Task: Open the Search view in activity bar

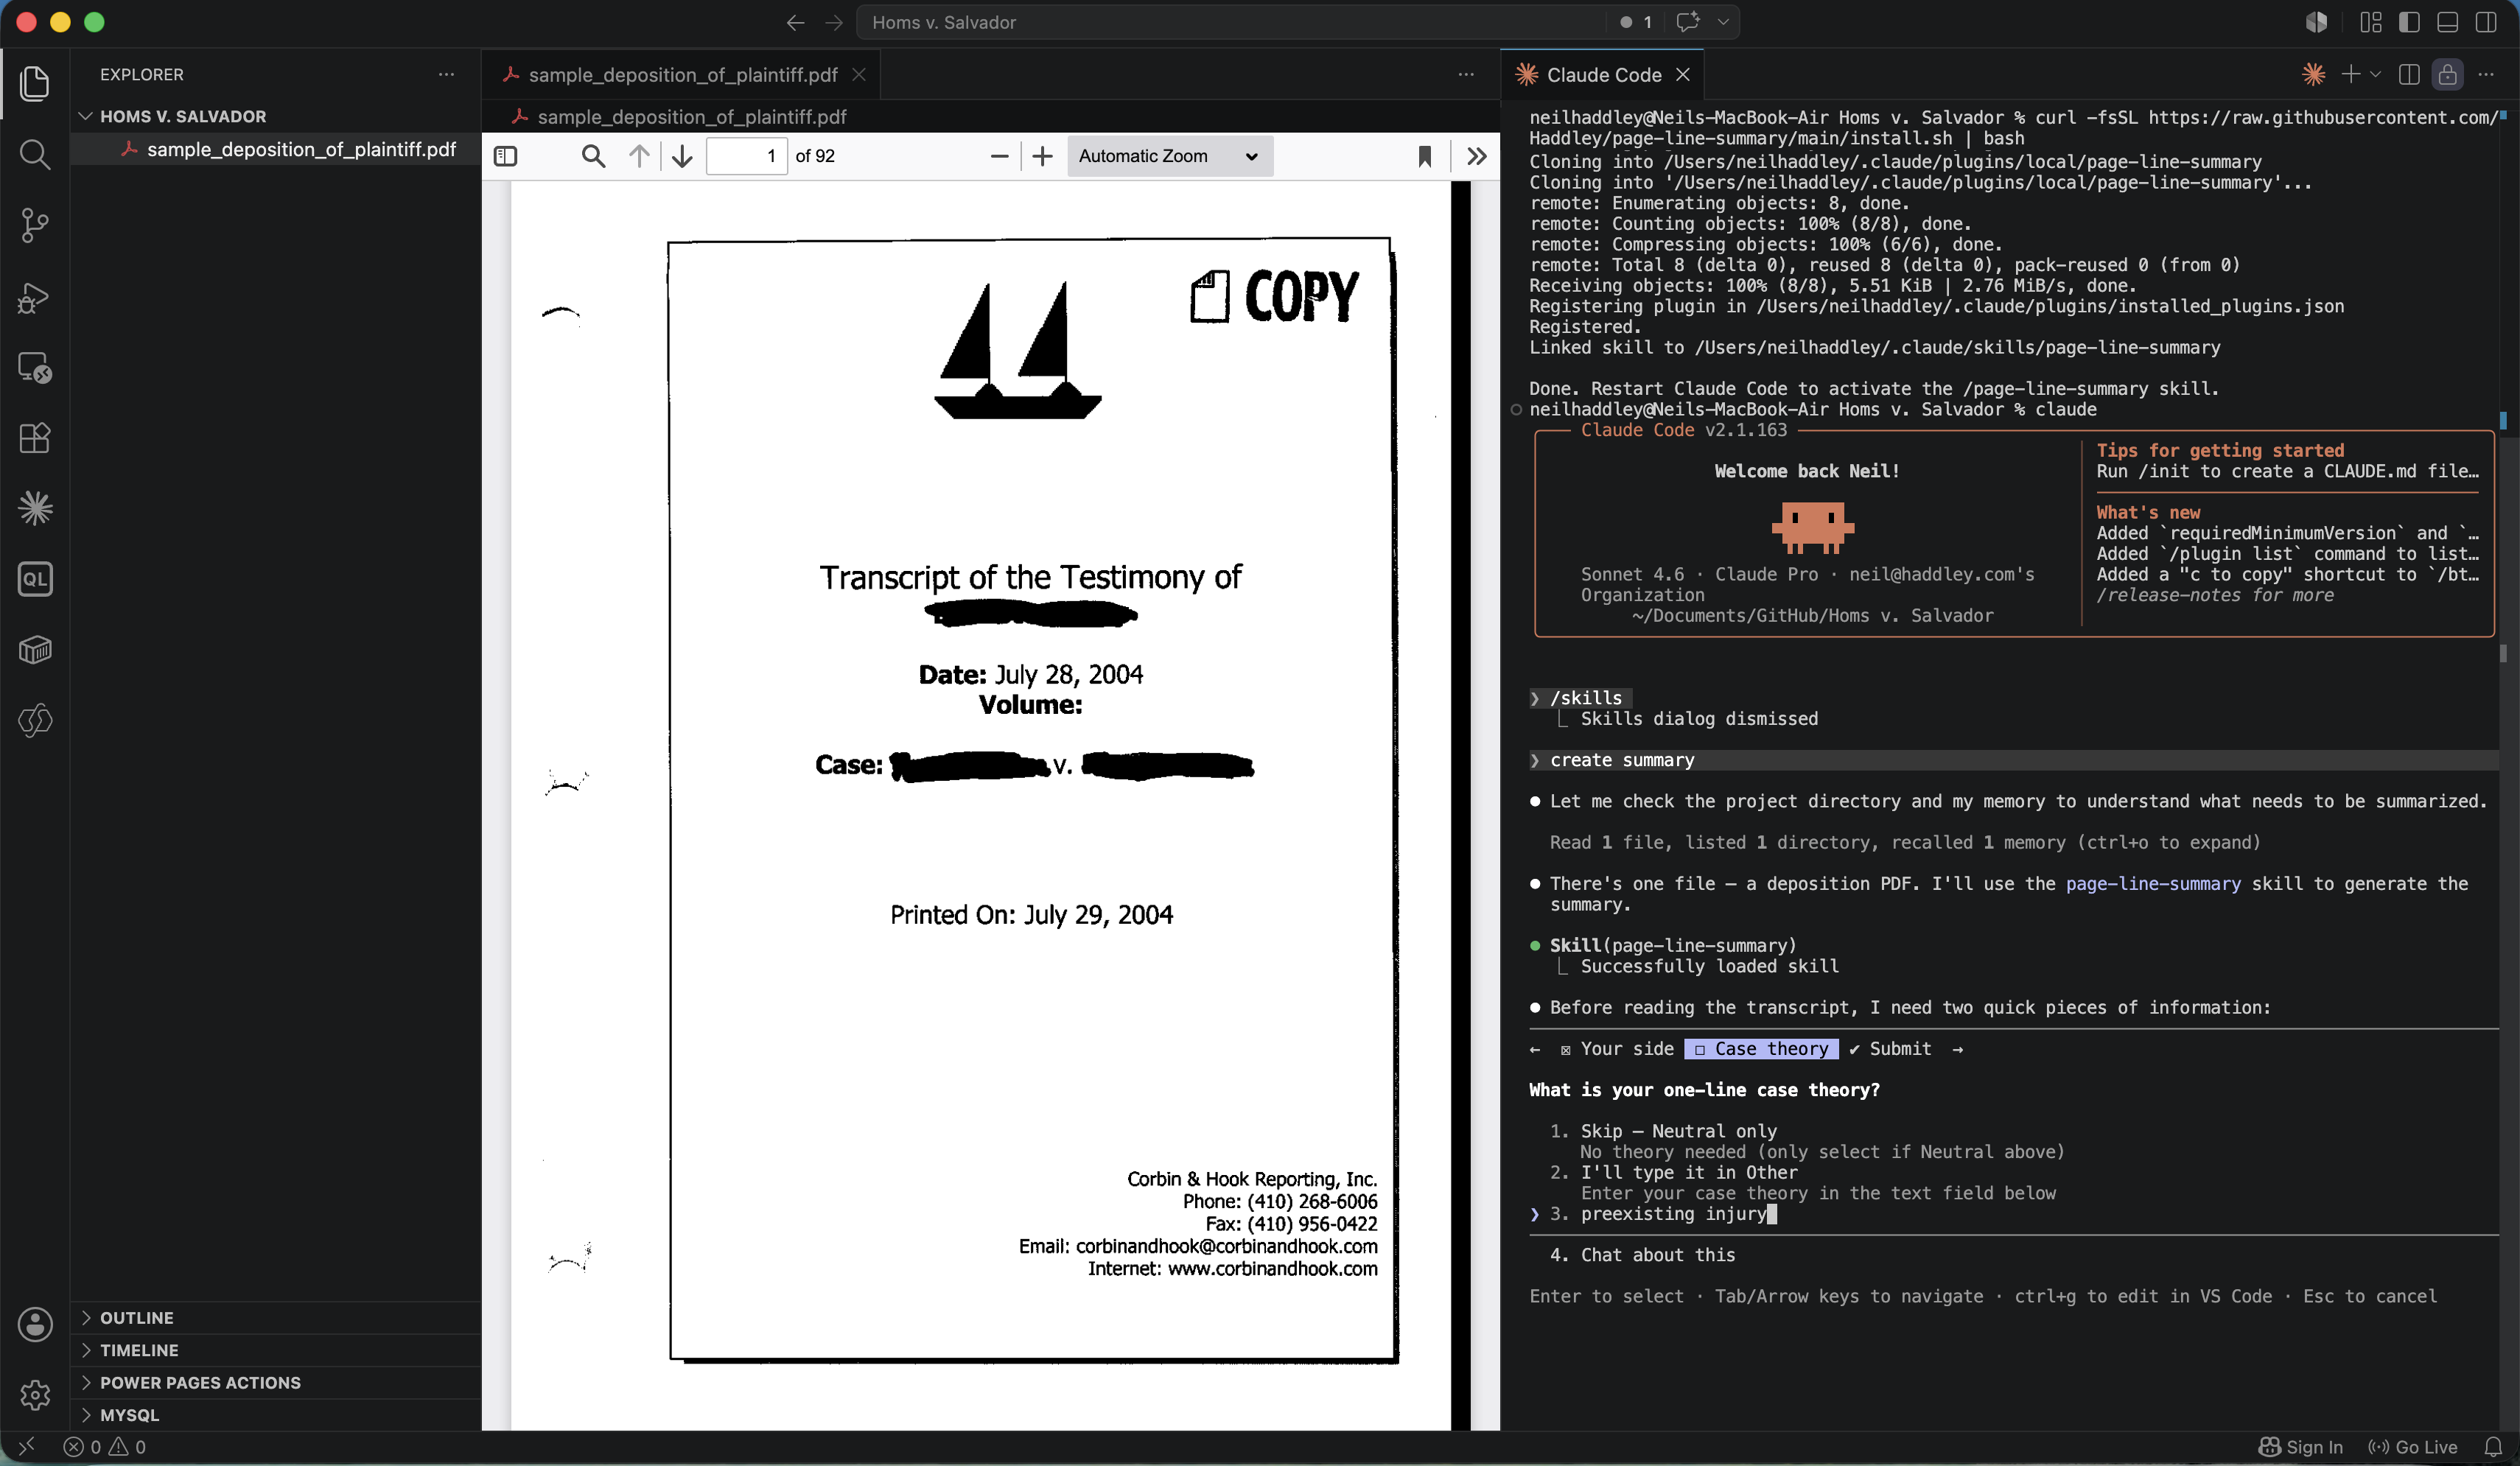Action: (35, 154)
